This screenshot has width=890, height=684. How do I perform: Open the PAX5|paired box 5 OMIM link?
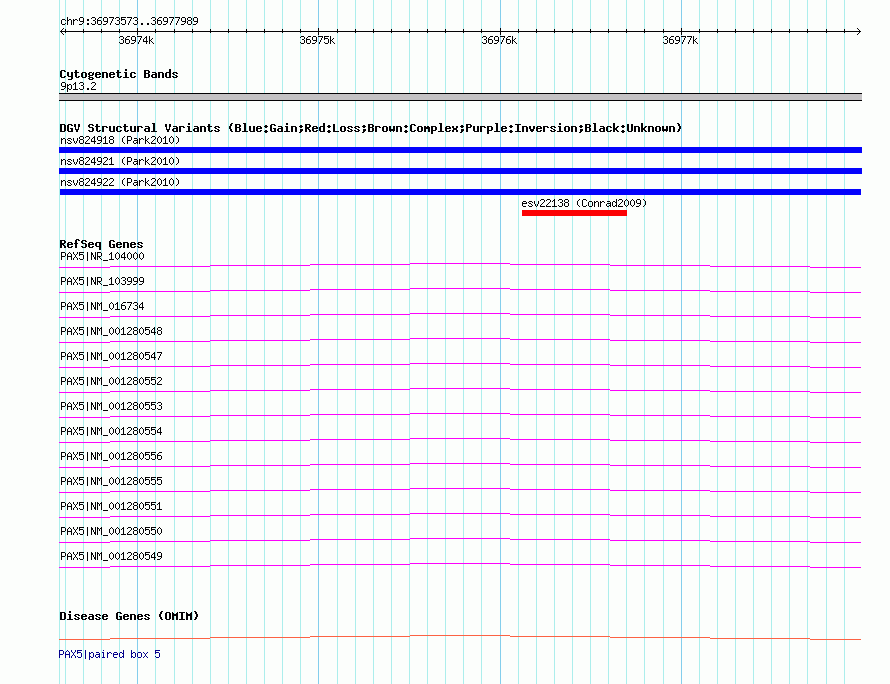[x=110, y=654]
